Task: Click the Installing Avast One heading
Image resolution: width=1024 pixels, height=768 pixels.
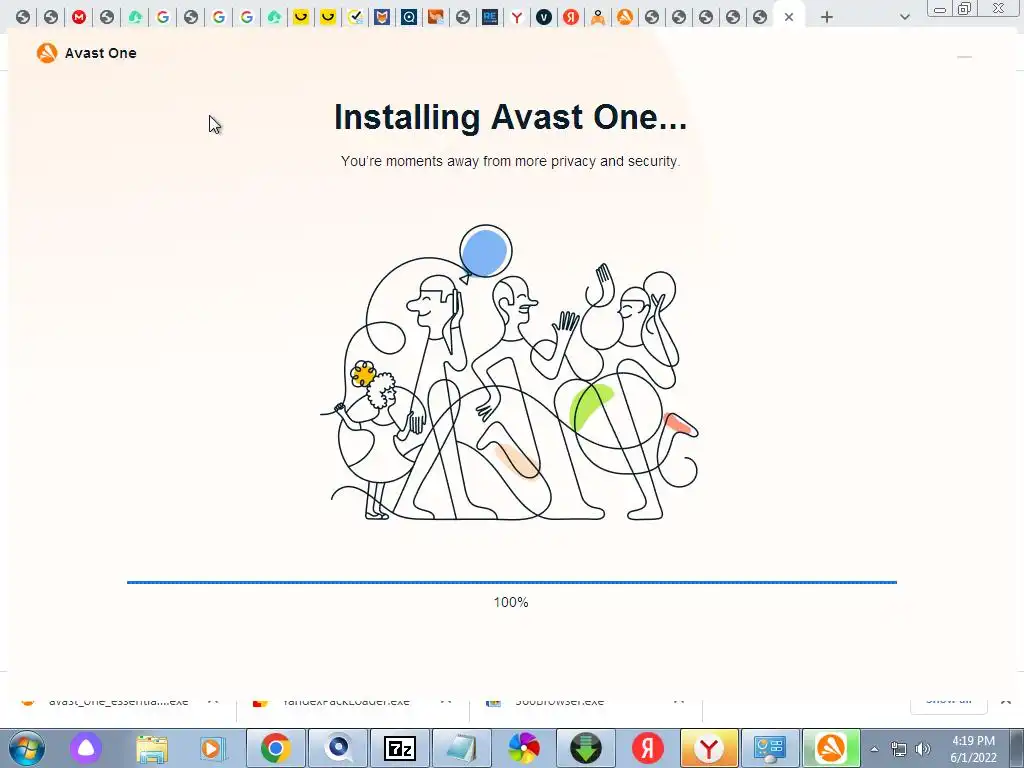Action: [x=510, y=117]
